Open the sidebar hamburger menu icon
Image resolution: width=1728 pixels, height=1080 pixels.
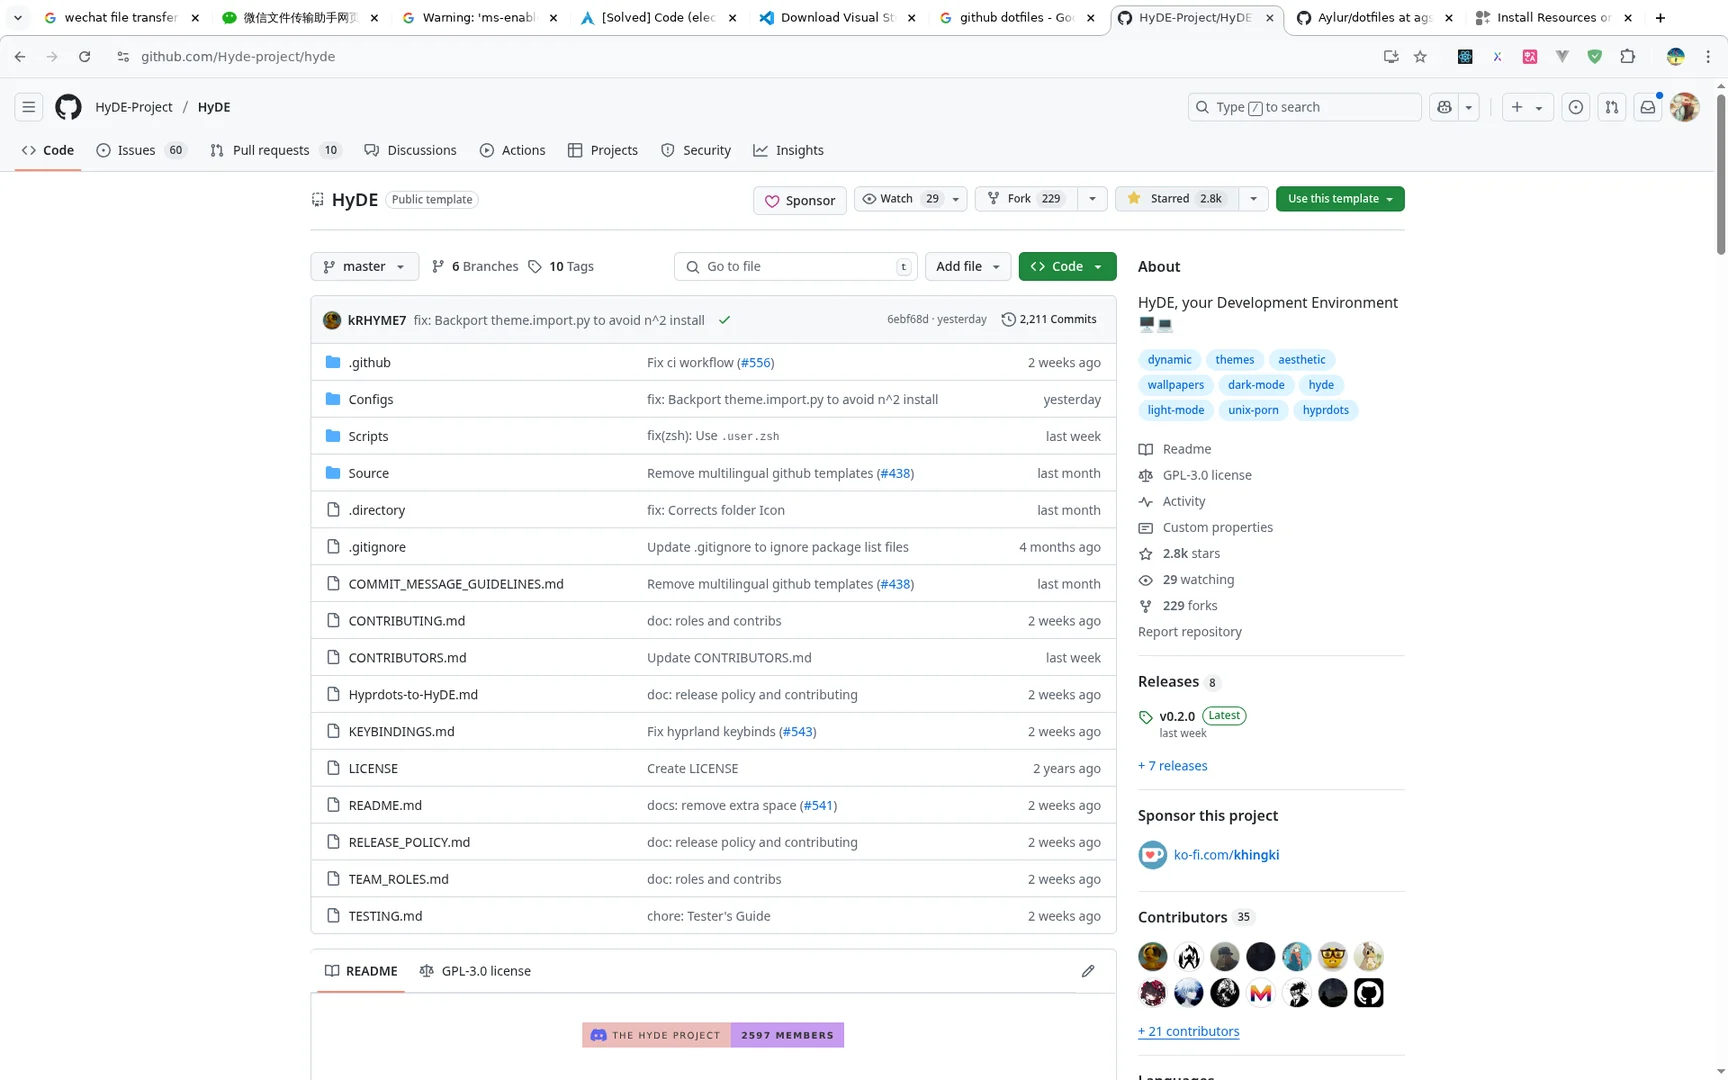click(28, 107)
